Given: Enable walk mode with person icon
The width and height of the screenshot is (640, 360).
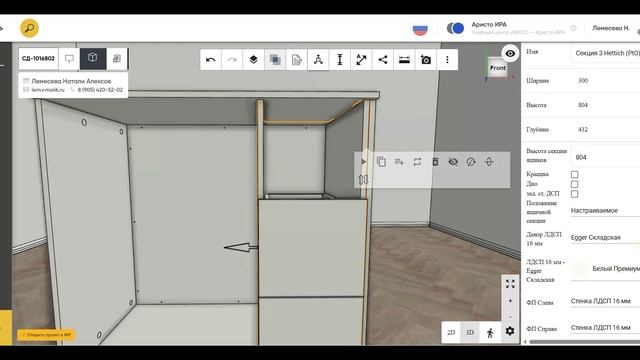Looking at the screenshot, I should tap(490, 332).
